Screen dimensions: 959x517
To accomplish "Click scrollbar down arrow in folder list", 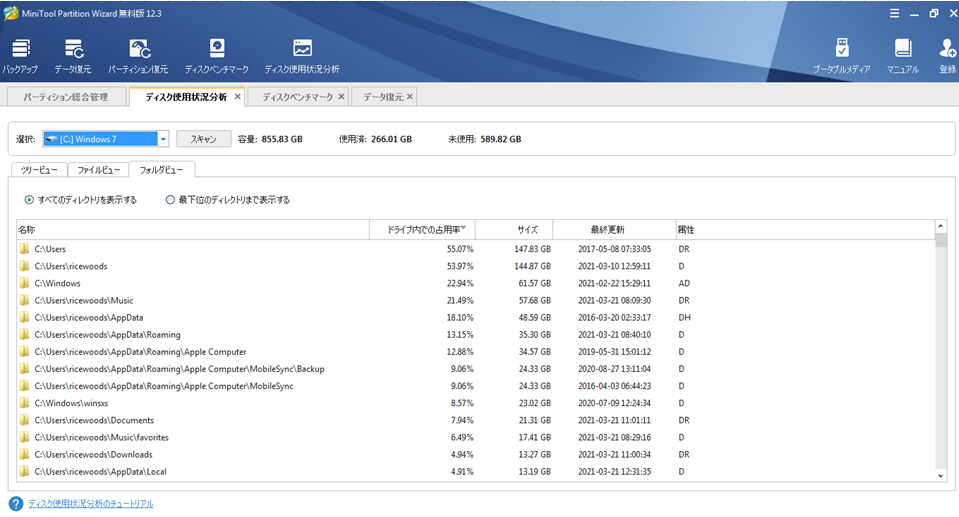I will (x=941, y=476).
